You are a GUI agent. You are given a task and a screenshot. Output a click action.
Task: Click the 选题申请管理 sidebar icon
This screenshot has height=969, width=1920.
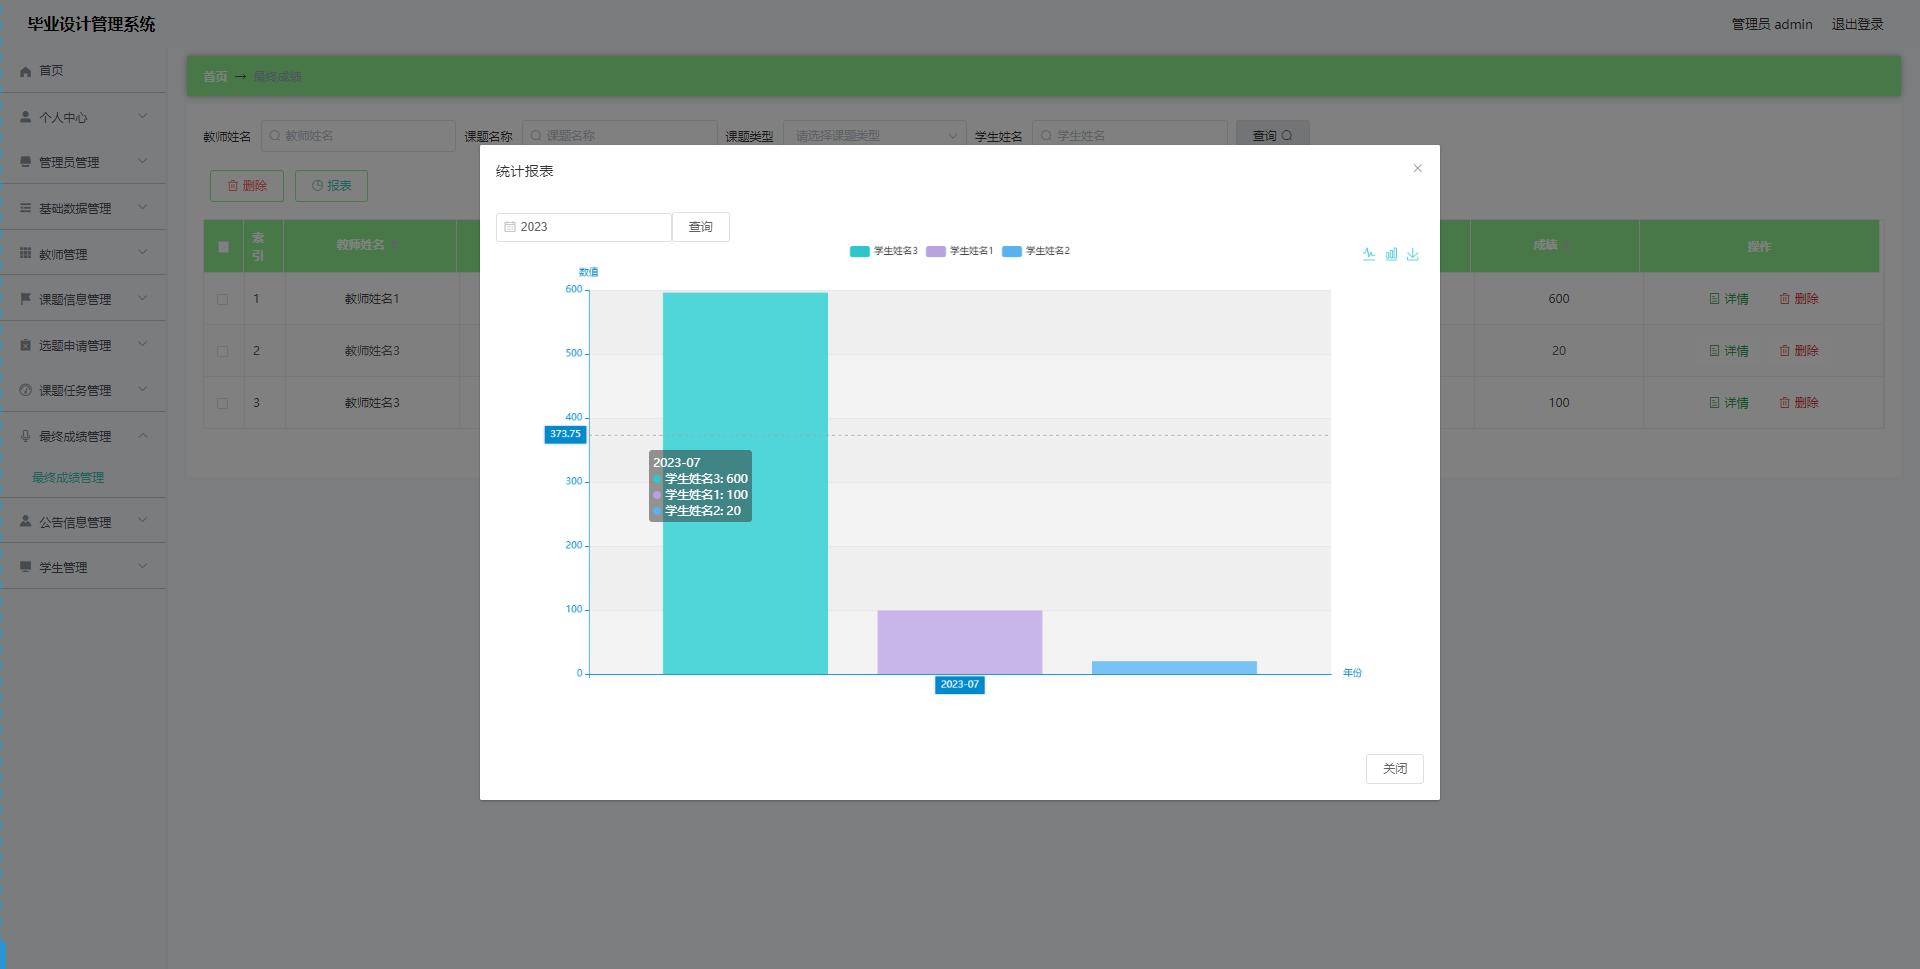[x=25, y=345]
